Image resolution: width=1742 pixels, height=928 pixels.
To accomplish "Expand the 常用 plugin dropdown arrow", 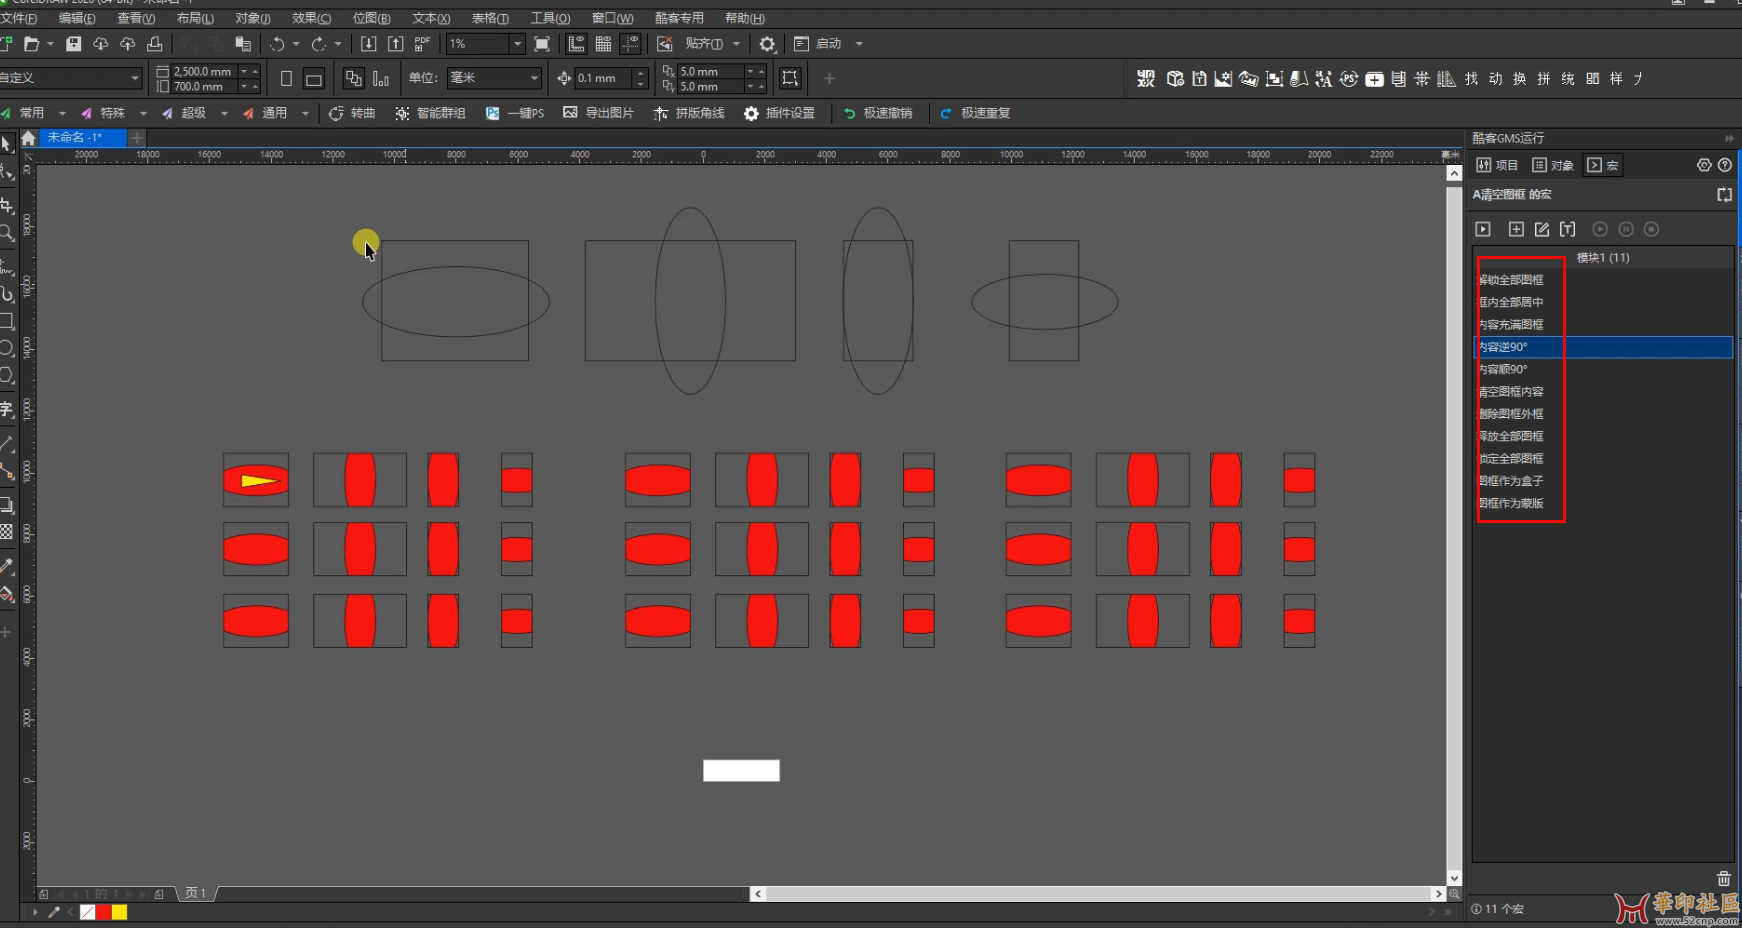I will [62, 114].
